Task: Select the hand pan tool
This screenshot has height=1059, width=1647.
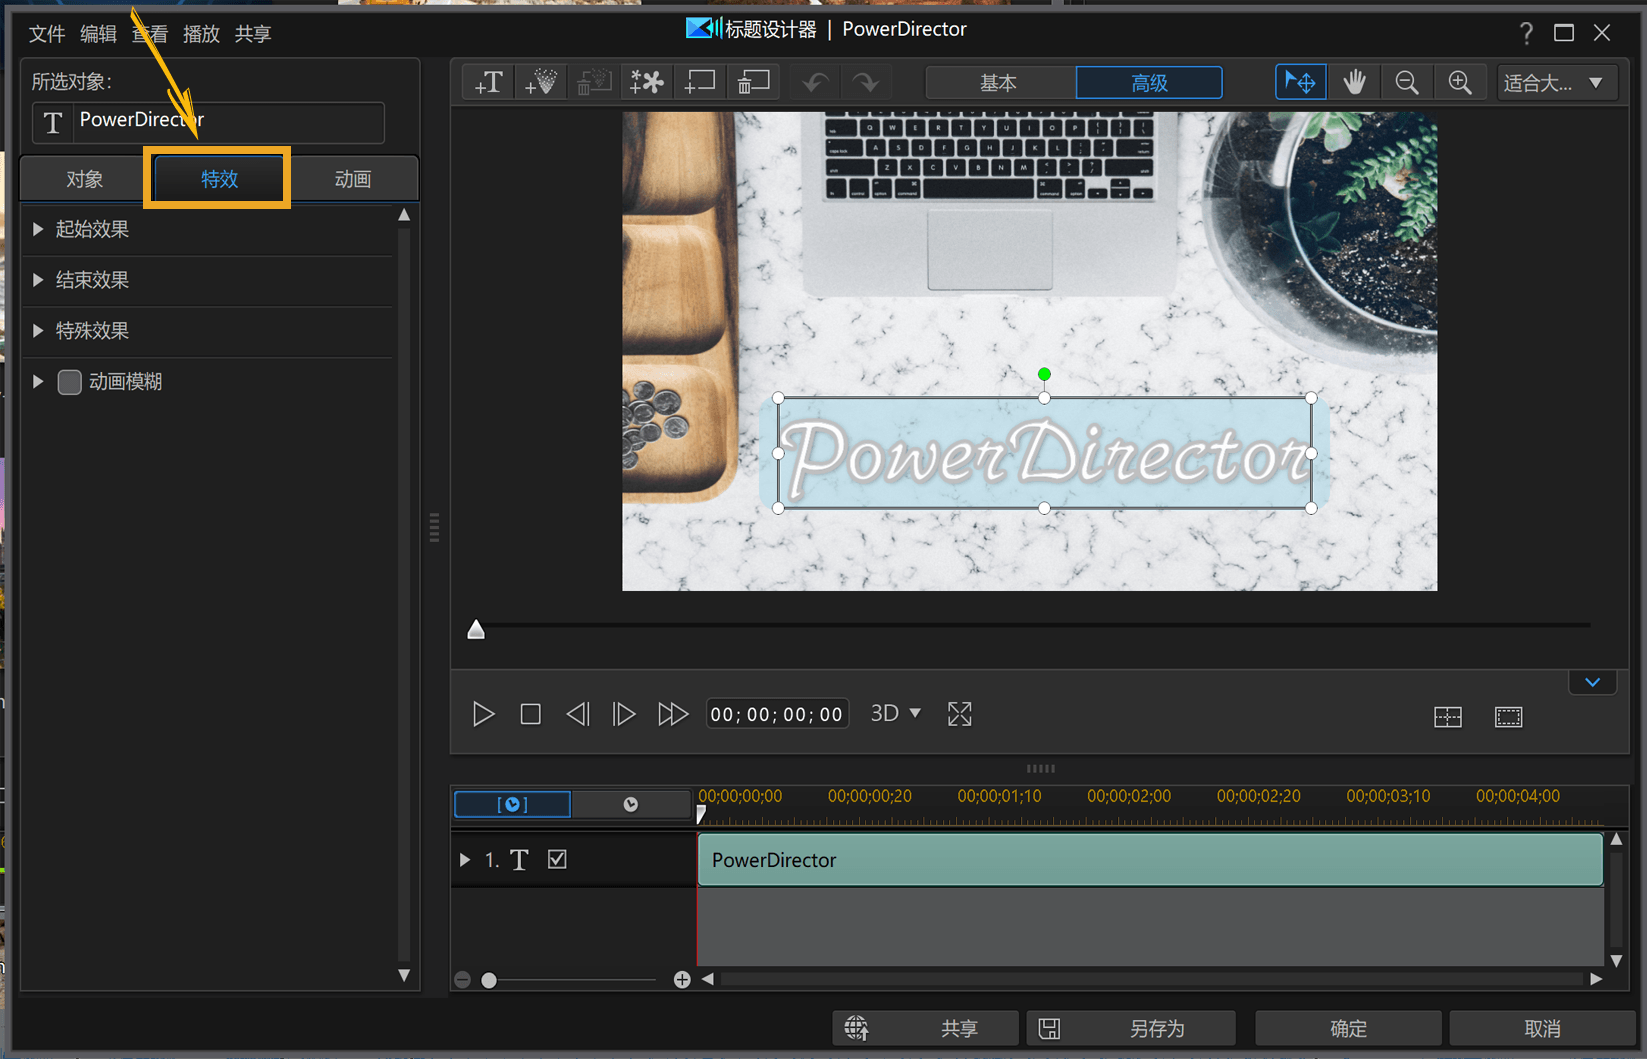Action: tap(1354, 82)
